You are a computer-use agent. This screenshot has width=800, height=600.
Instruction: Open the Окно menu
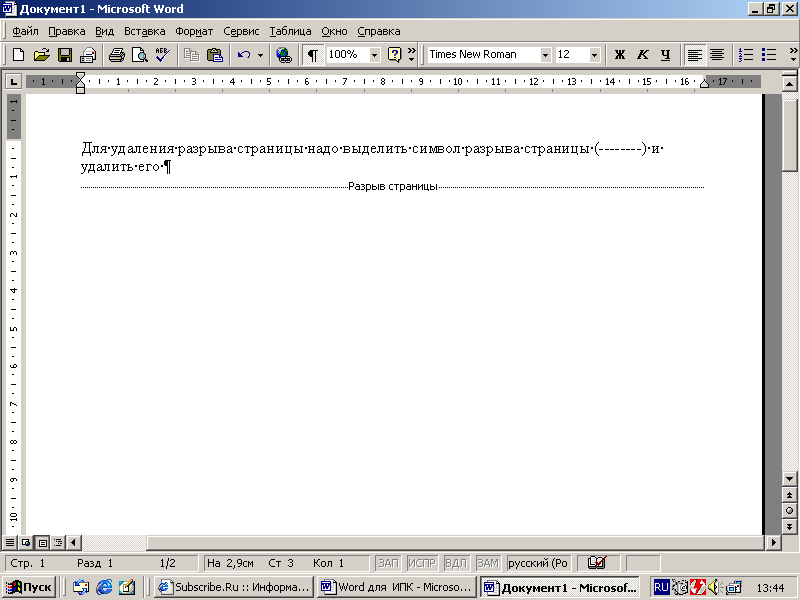[334, 31]
